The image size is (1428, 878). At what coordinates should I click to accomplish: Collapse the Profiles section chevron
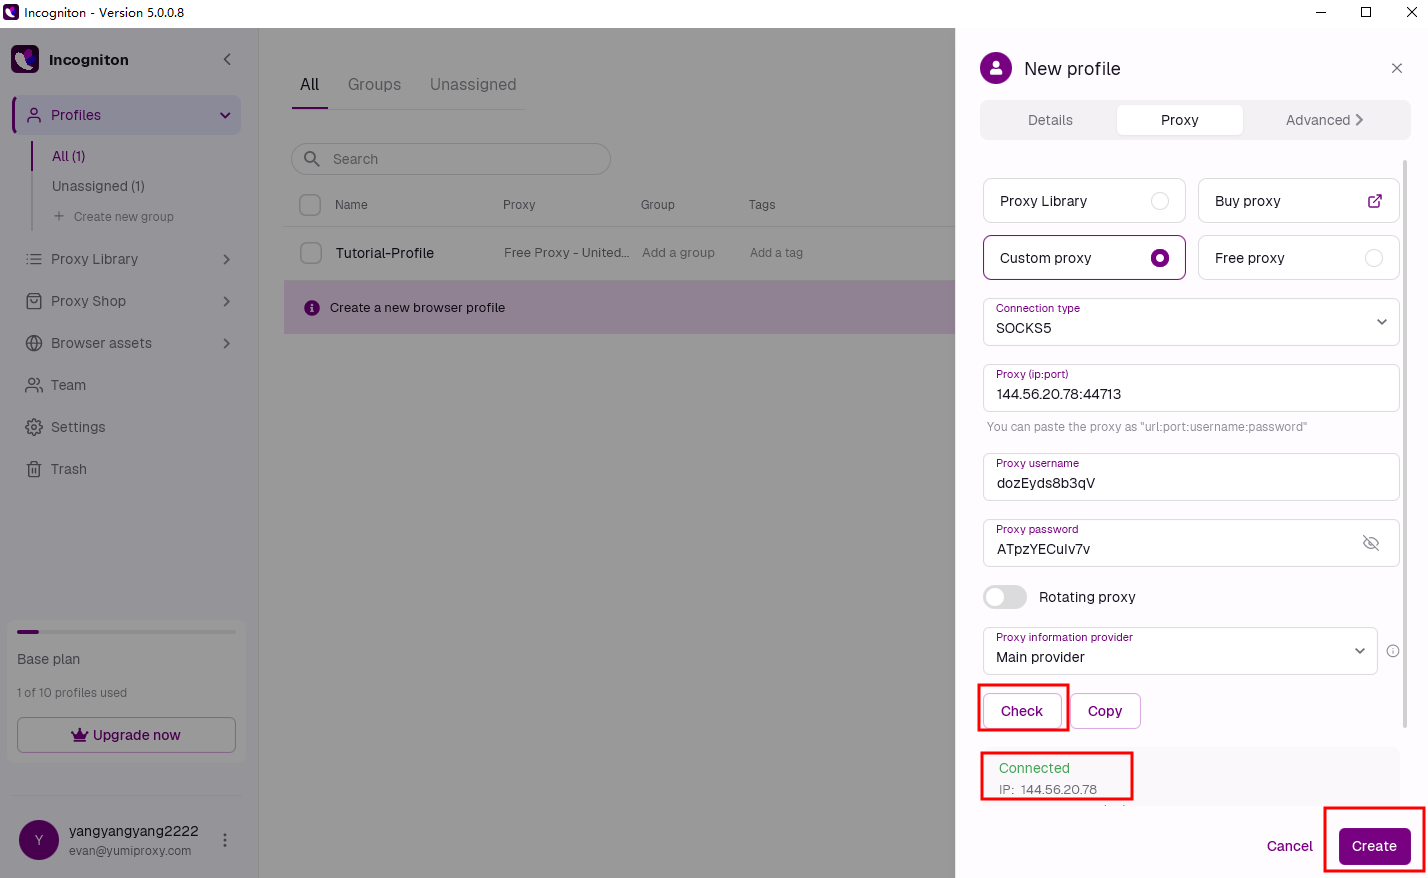pos(225,115)
